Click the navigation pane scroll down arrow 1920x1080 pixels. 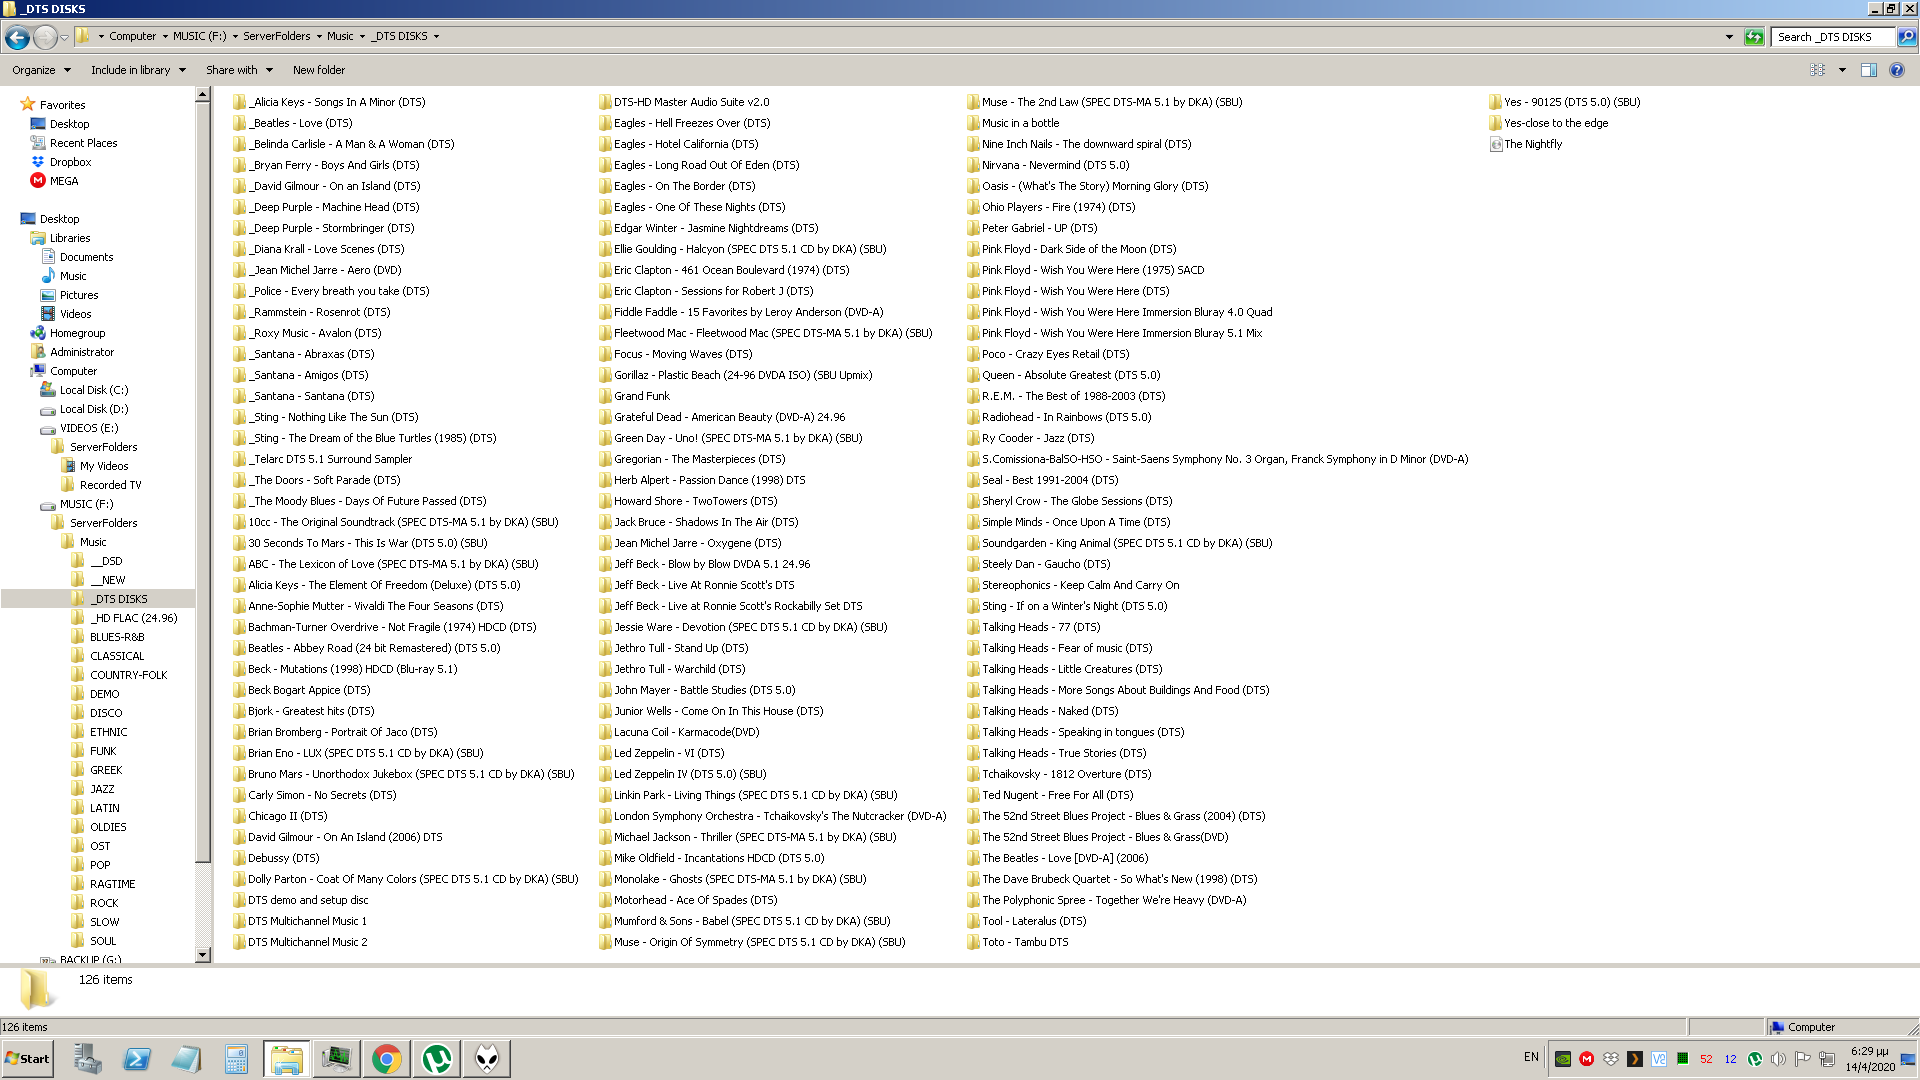tap(202, 955)
